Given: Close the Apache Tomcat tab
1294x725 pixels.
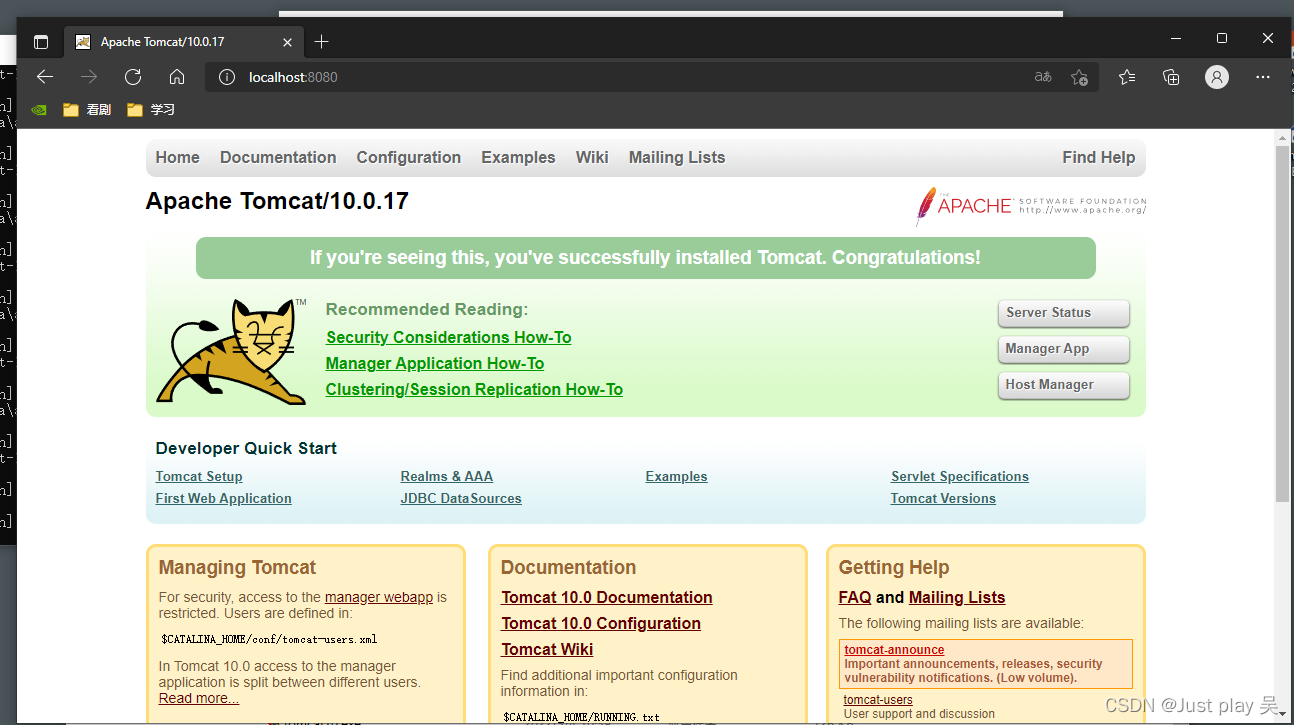Looking at the screenshot, I should click(x=288, y=42).
